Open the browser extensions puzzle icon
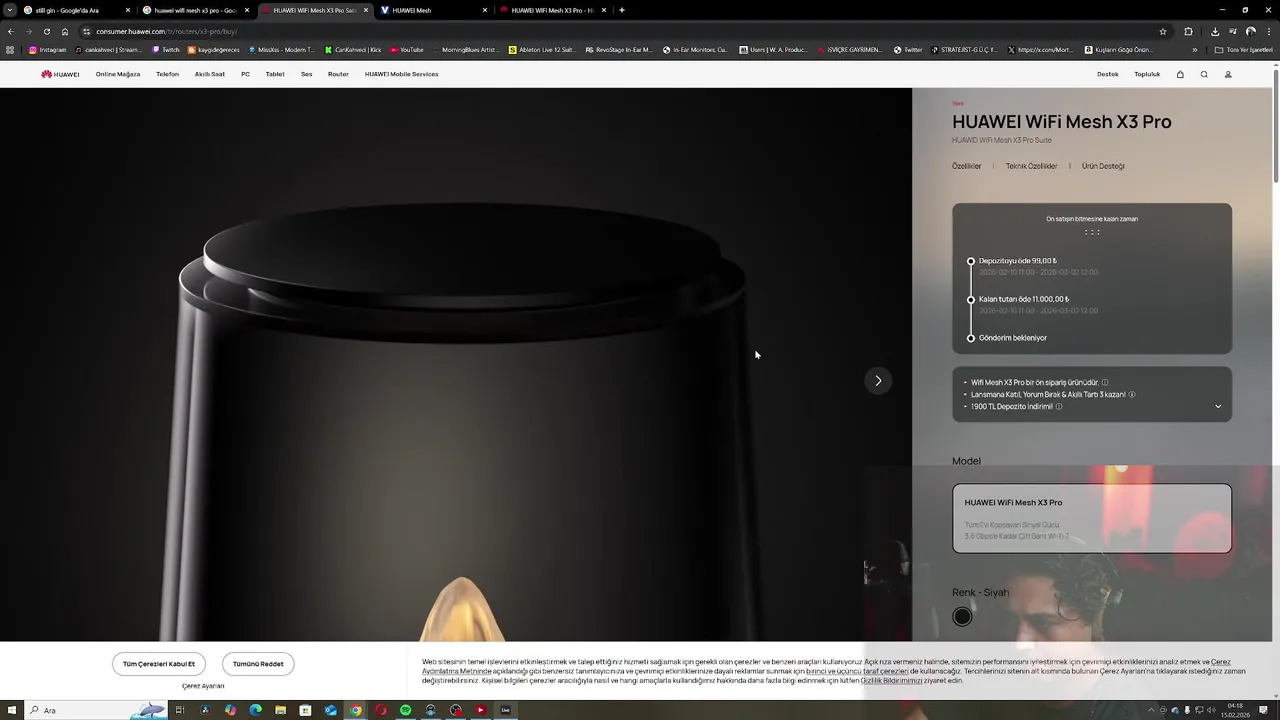This screenshot has width=1280, height=720. pyautogui.click(x=1188, y=31)
